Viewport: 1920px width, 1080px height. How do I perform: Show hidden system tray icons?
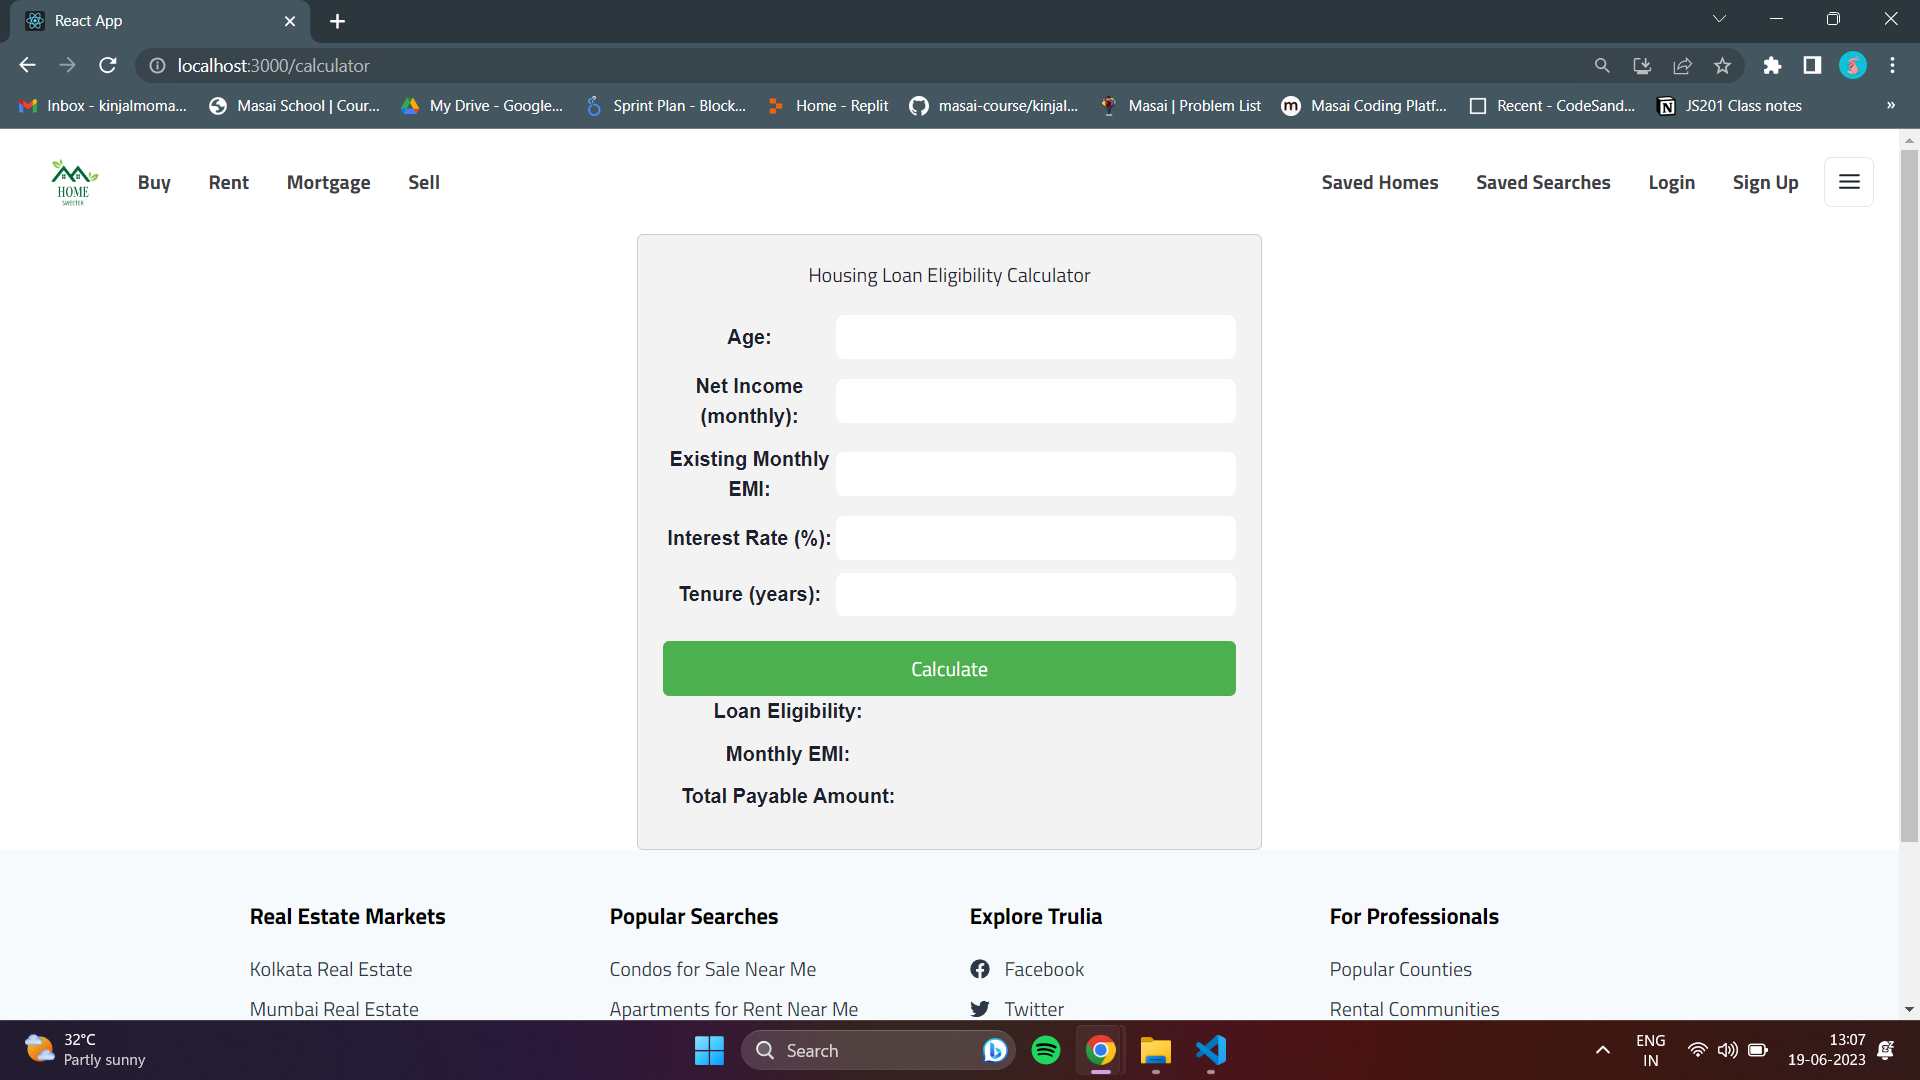(1602, 1050)
